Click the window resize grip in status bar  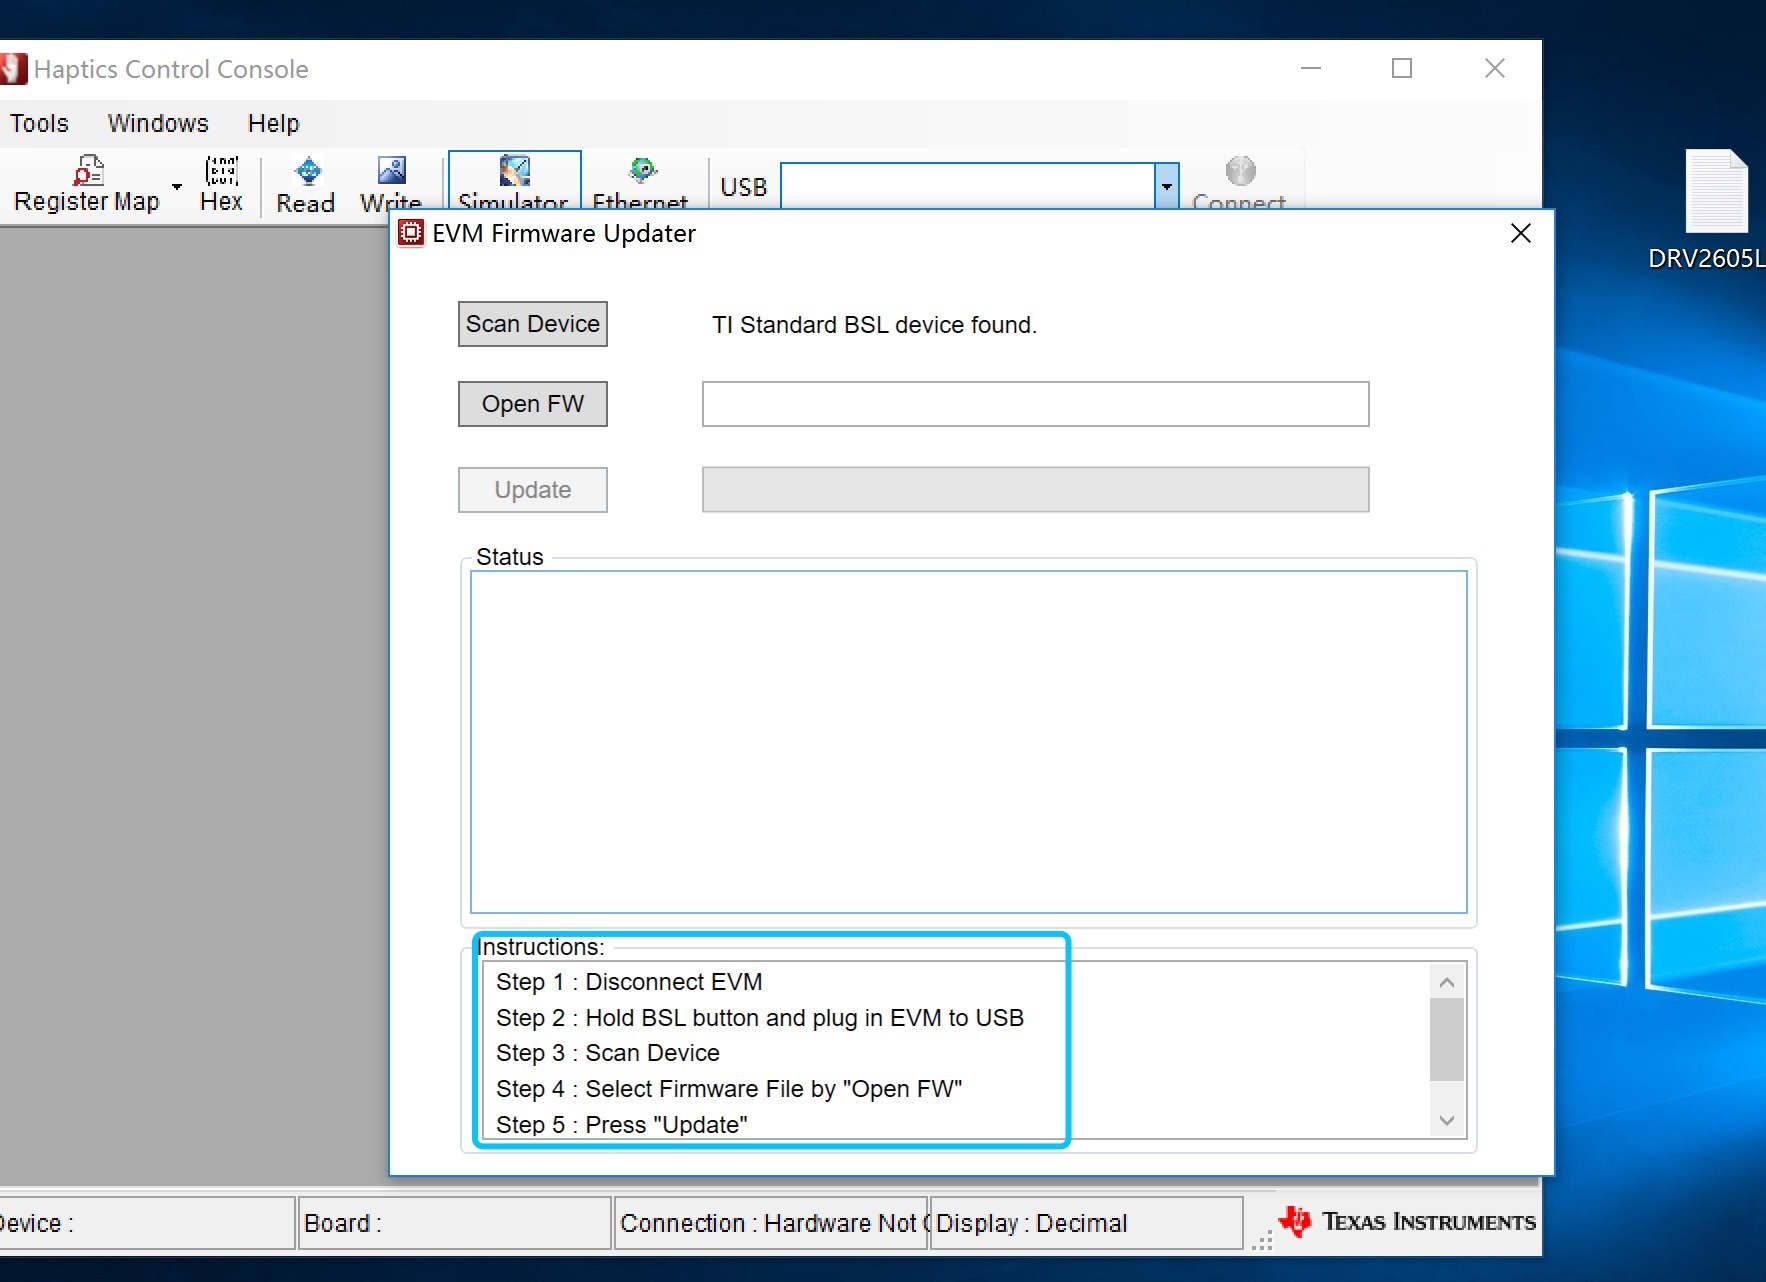tap(1262, 1240)
